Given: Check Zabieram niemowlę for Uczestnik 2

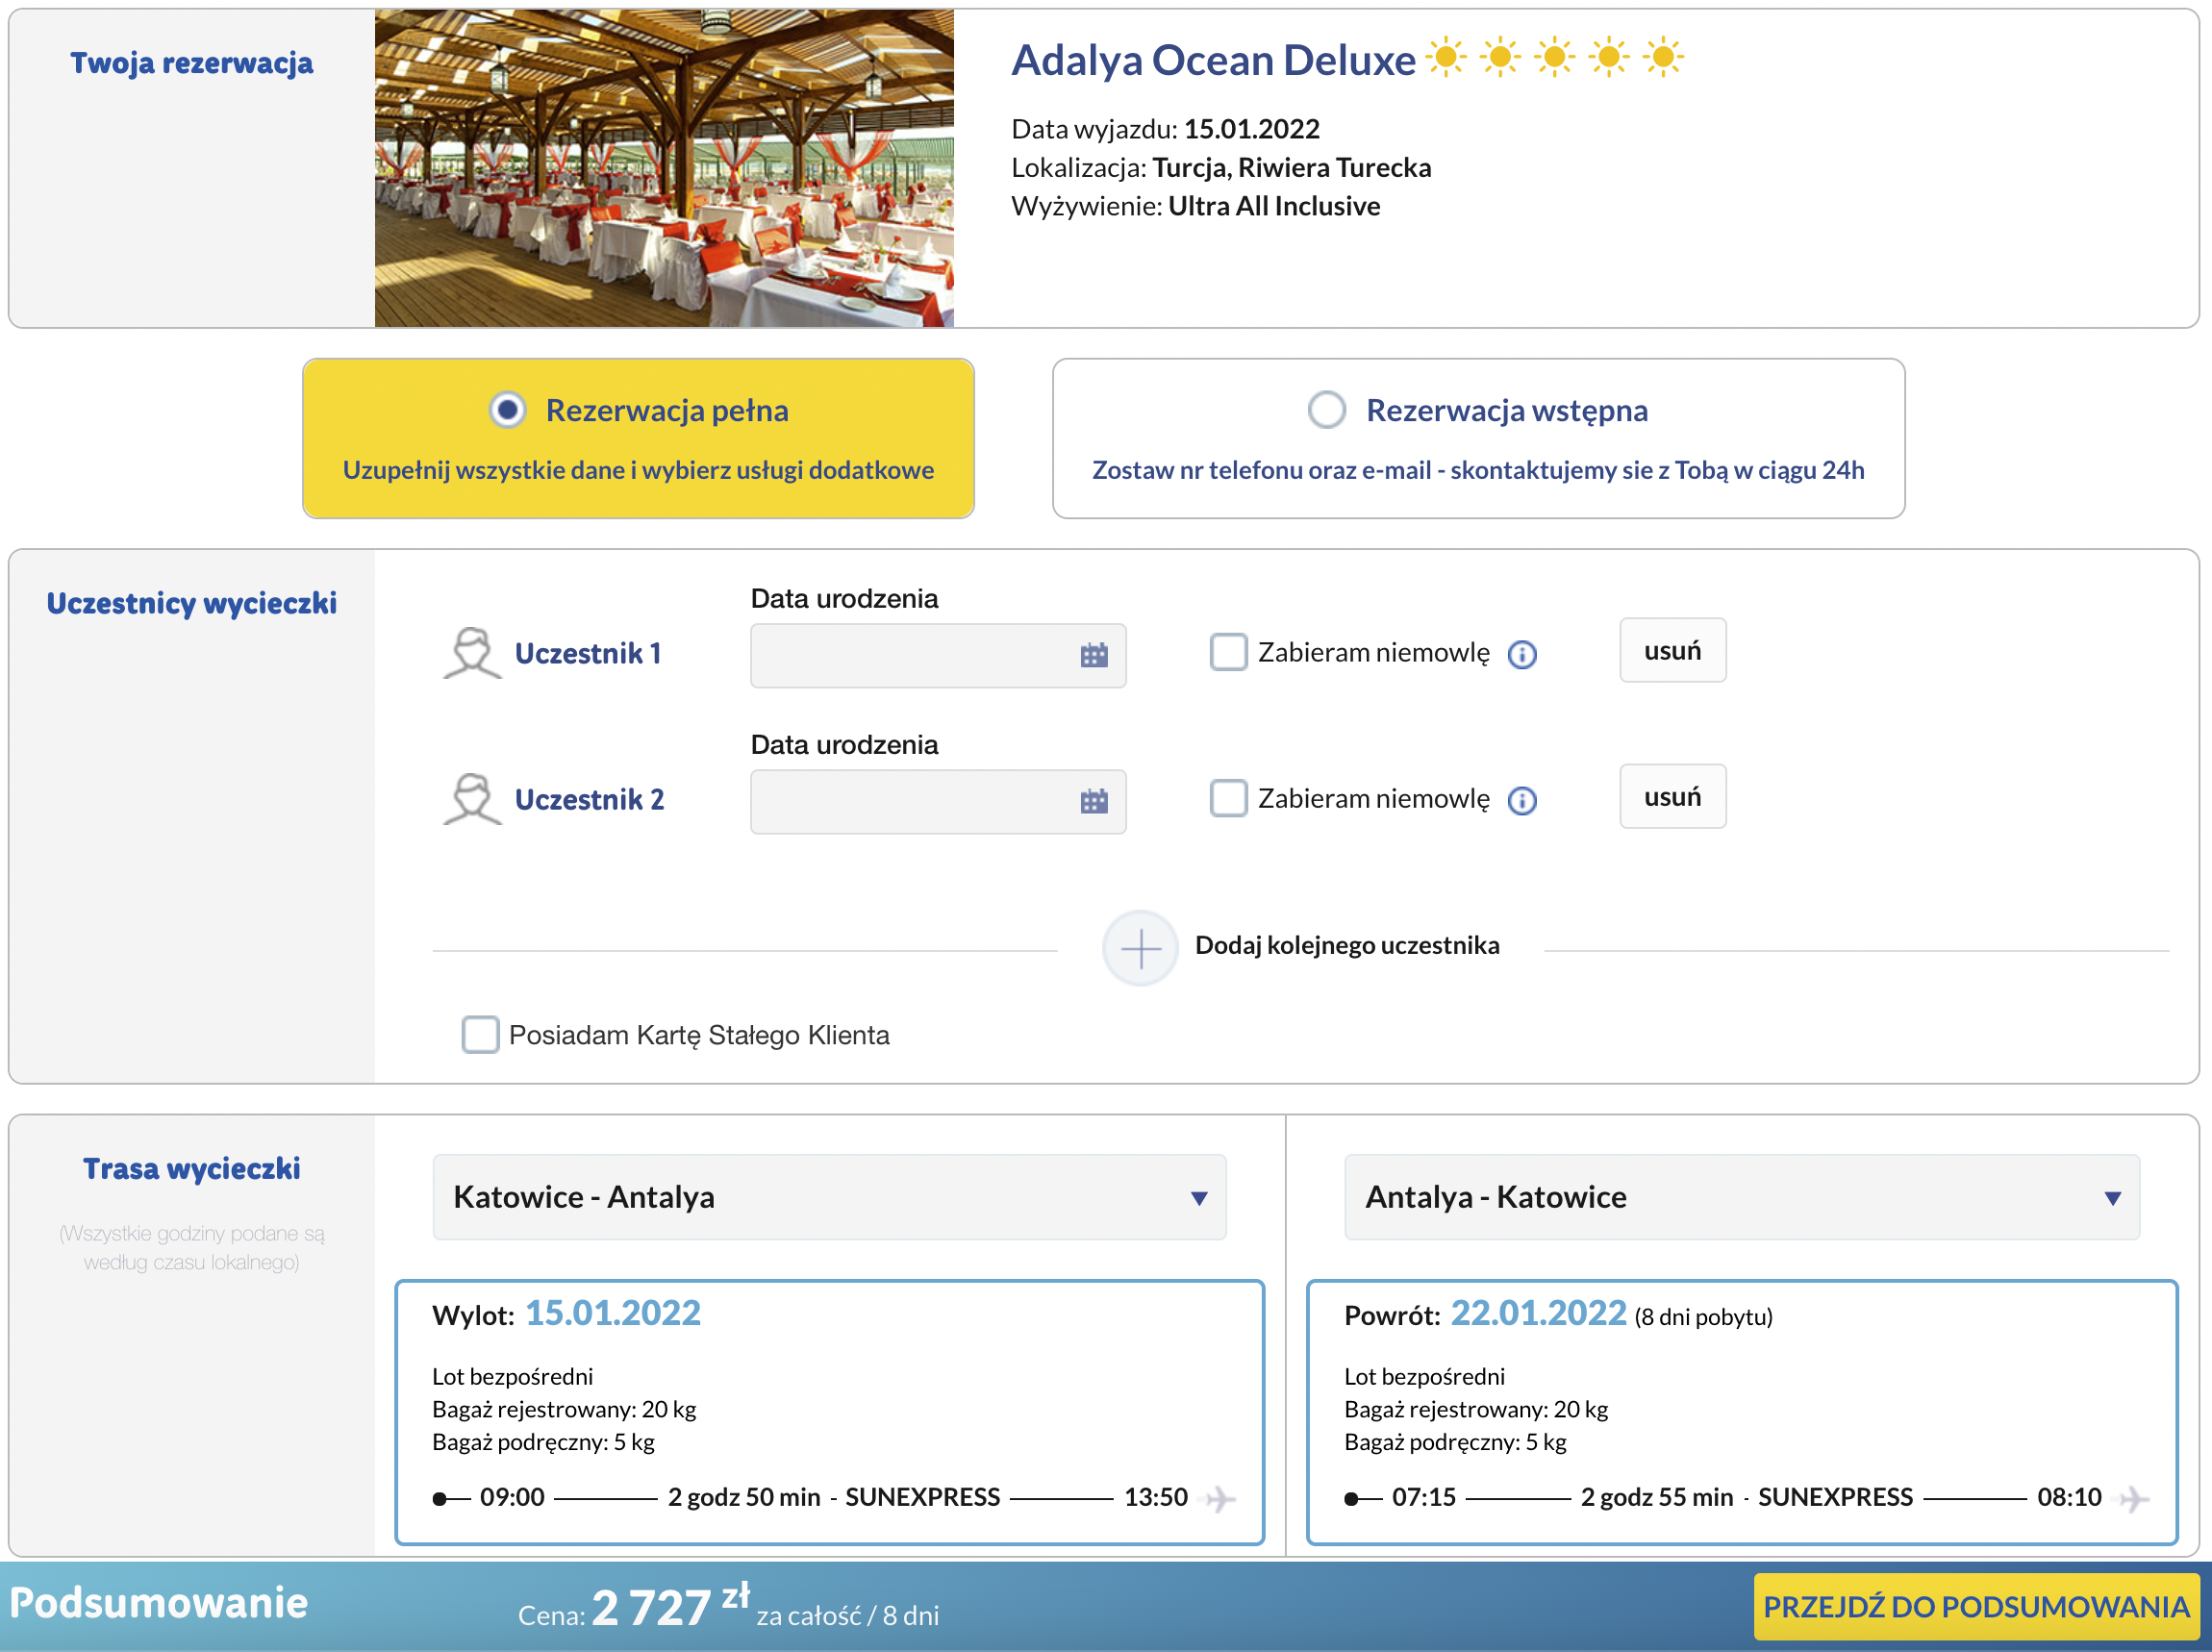Looking at the screenshot, I should [x=1228, y=798].
